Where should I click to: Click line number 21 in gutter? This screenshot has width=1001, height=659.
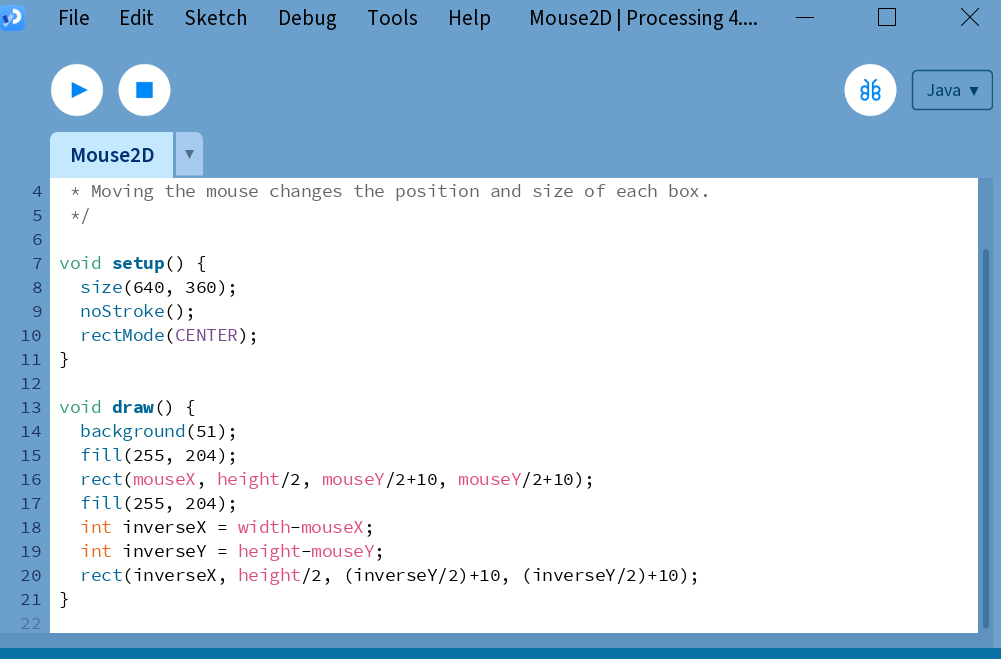31,600
